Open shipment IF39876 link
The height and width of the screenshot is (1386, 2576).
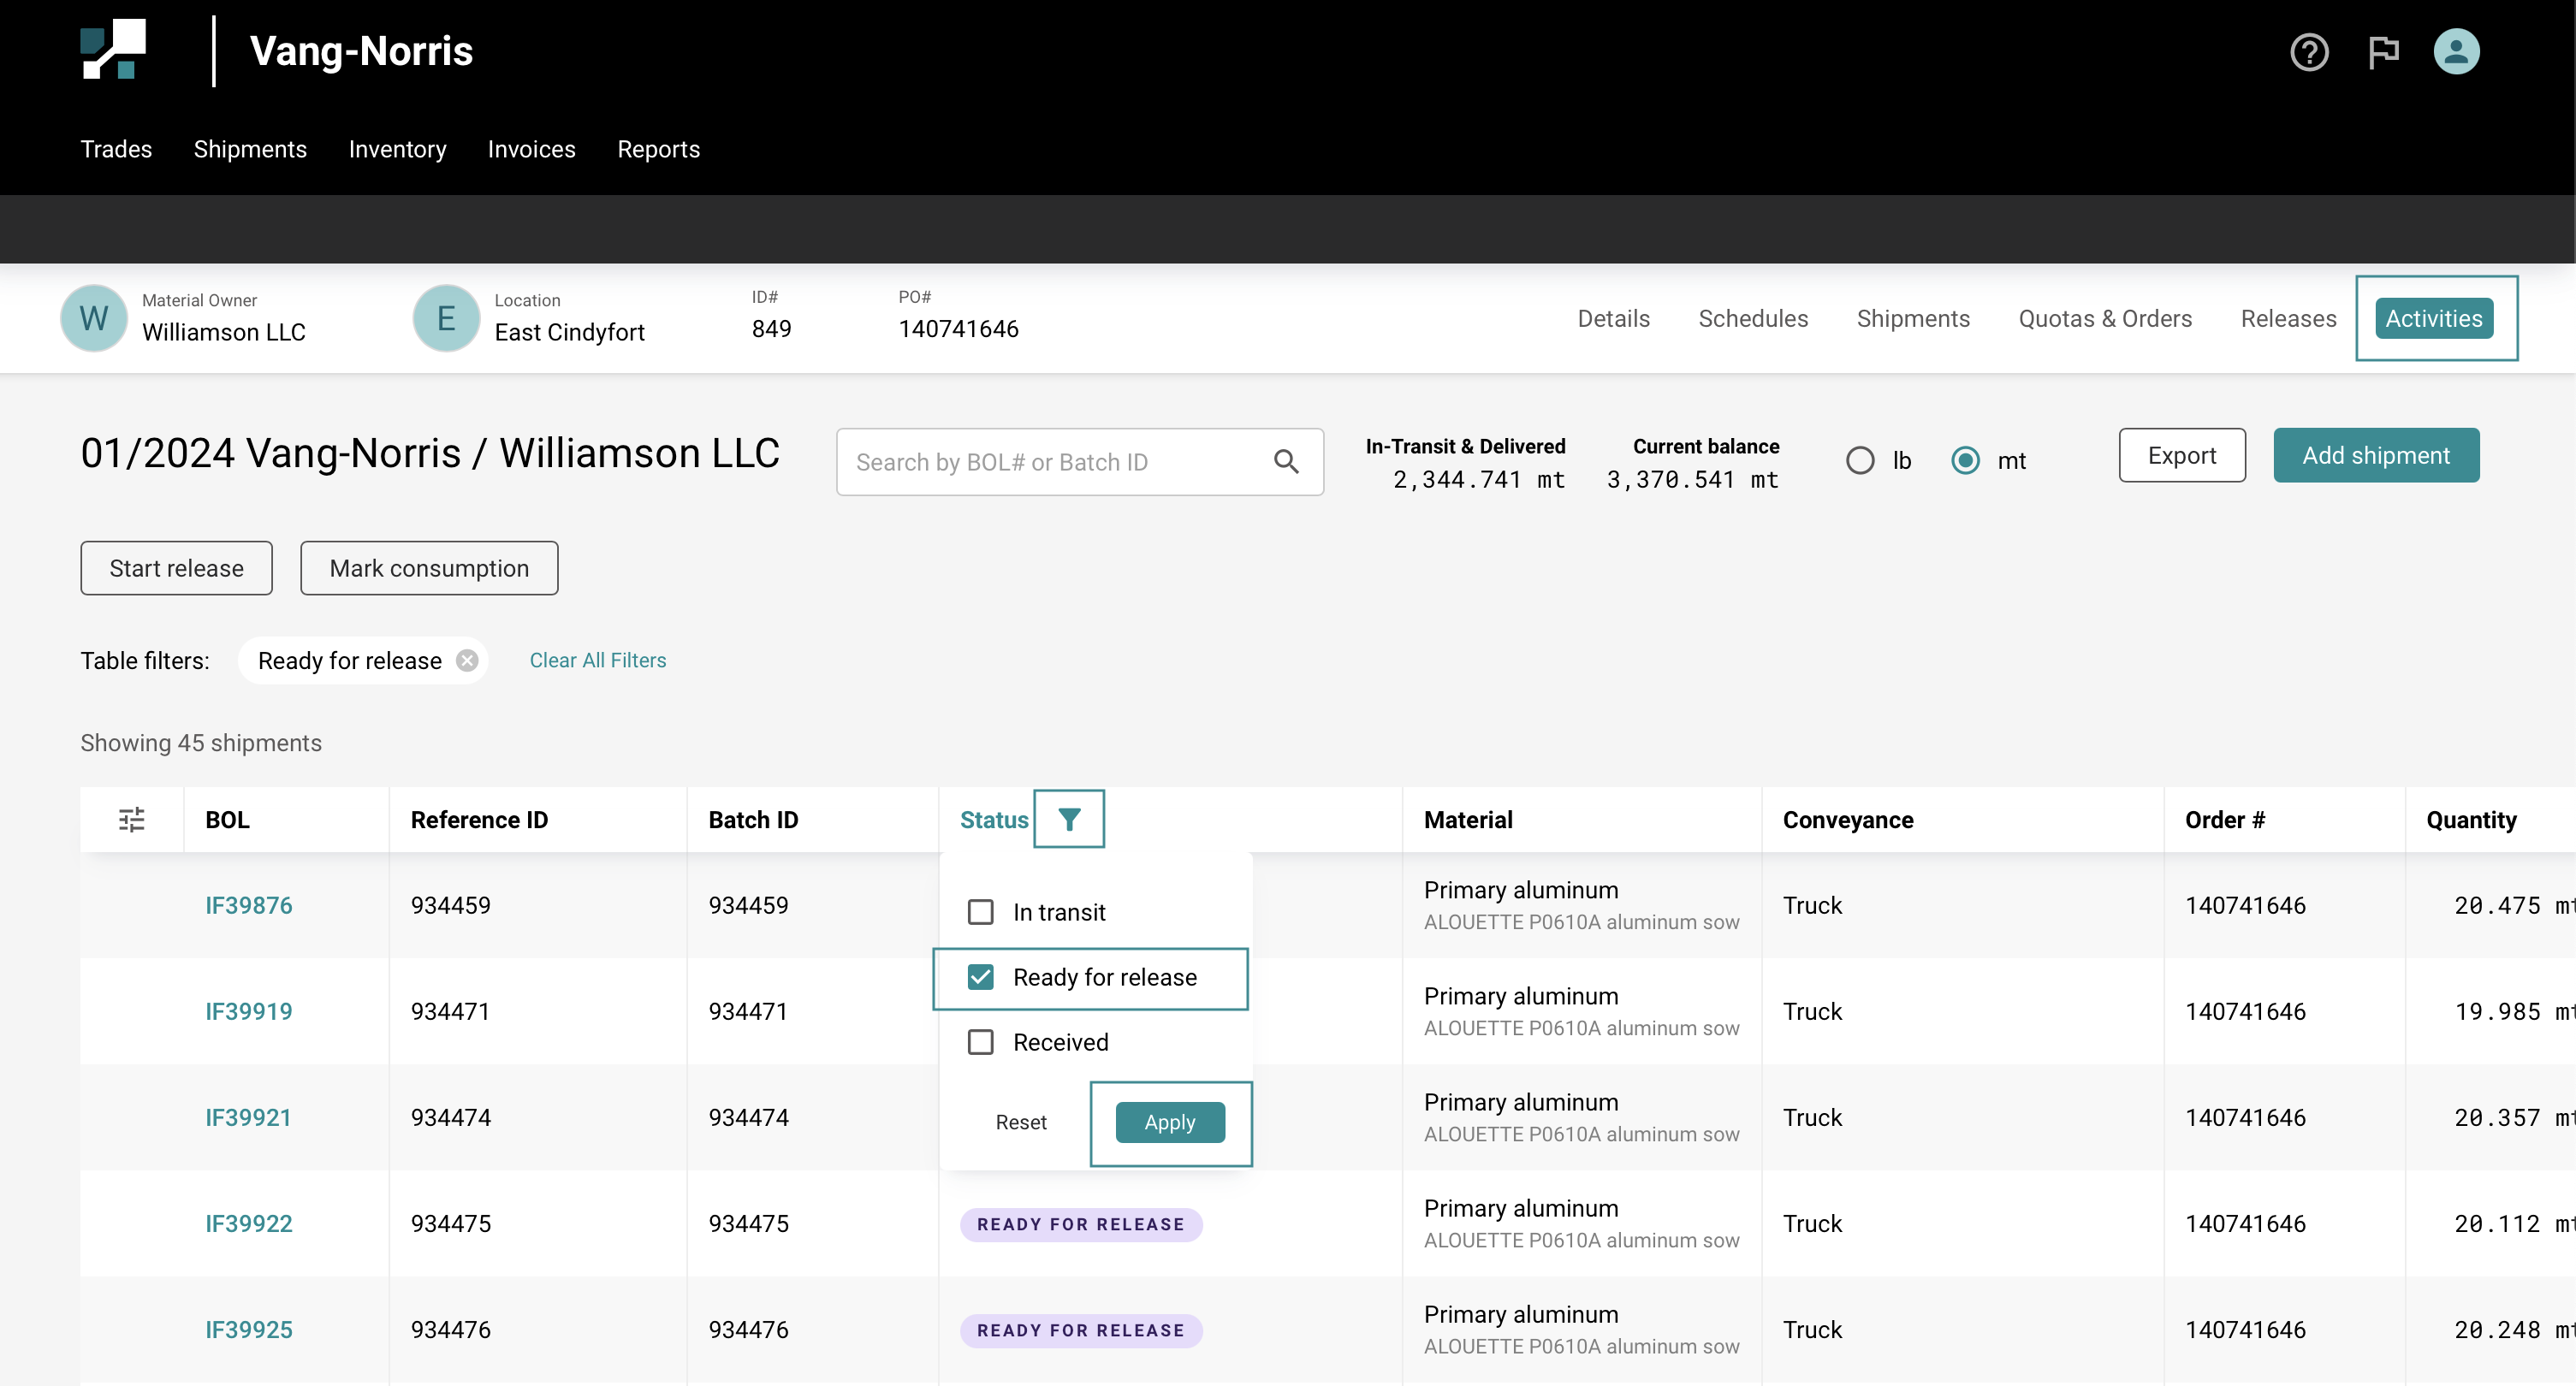[x=248, y=905]
